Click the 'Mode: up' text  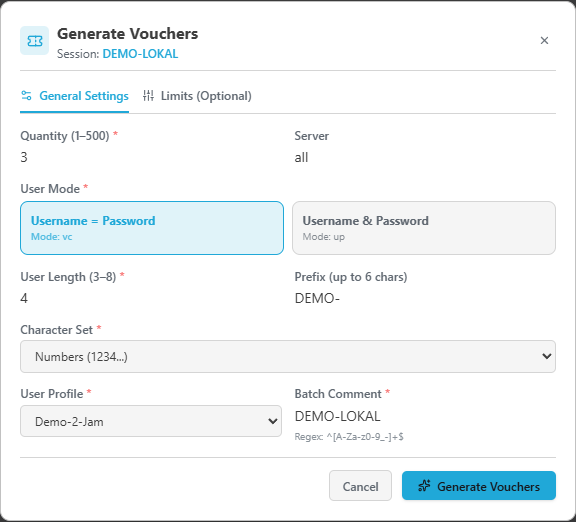[x=324, y=237]
